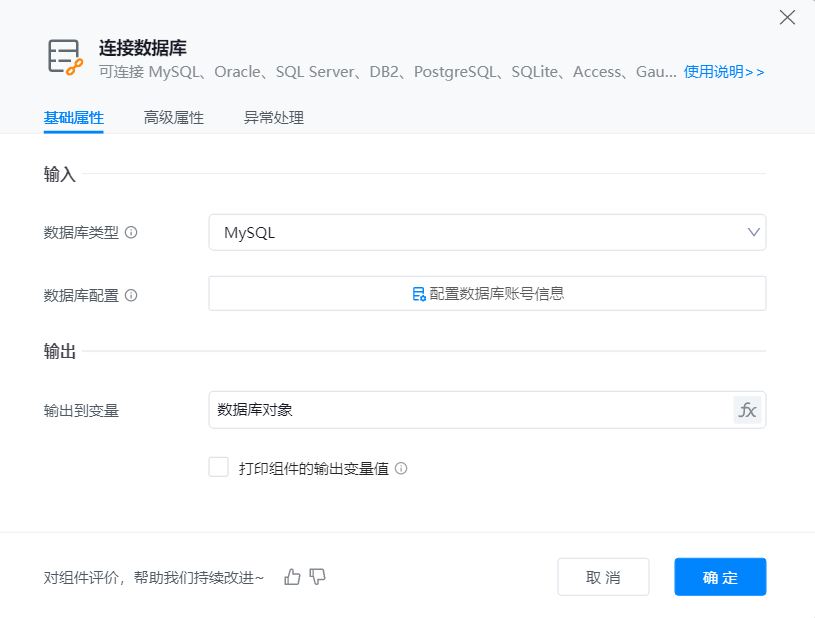
Task: Give a thumbs-down rating to the component
Action: 318,577
